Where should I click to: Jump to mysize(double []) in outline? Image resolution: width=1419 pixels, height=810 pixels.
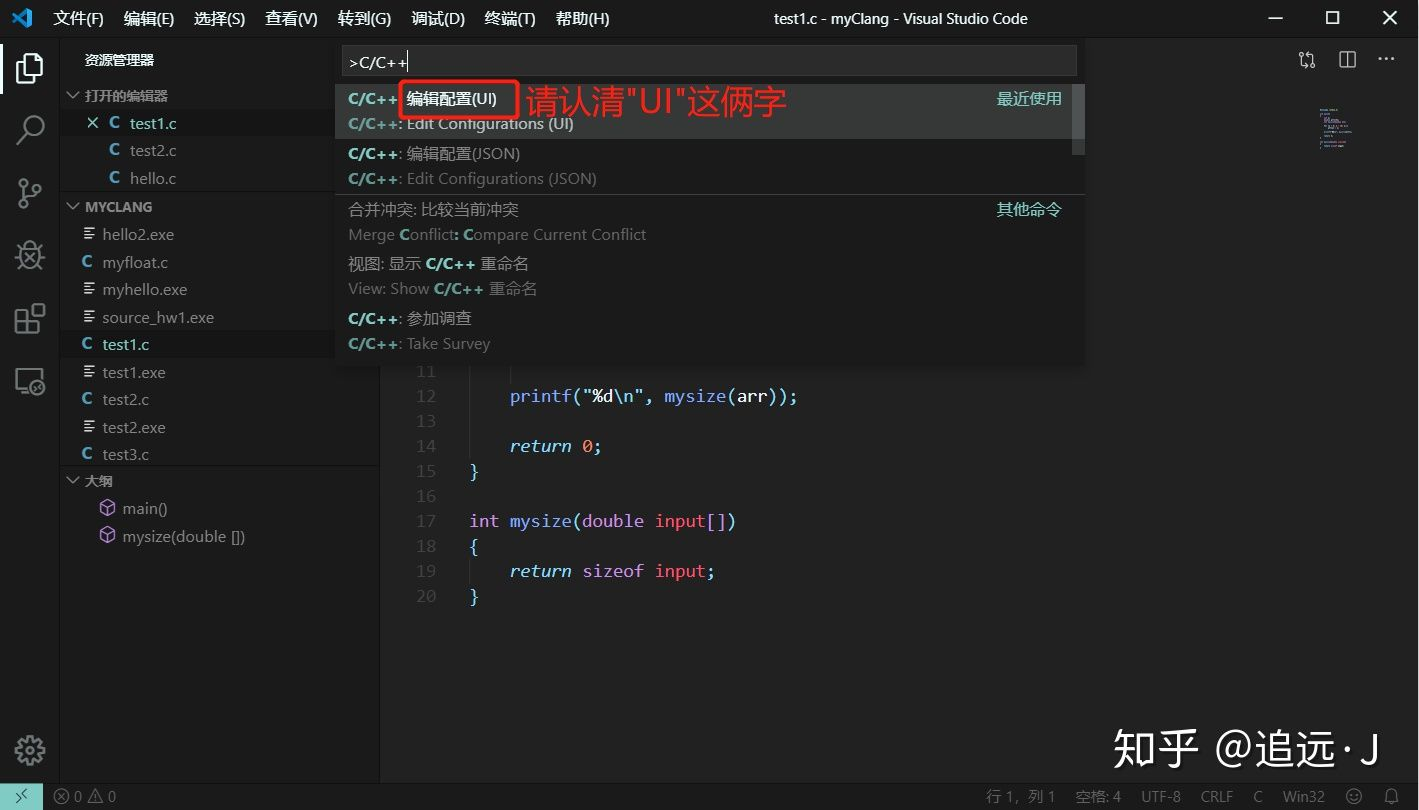[183, 536]
